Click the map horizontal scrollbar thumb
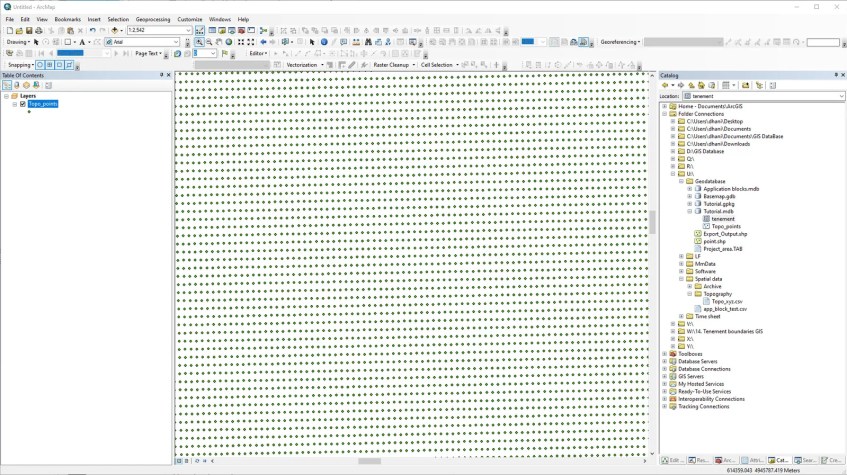 [369, 461]
